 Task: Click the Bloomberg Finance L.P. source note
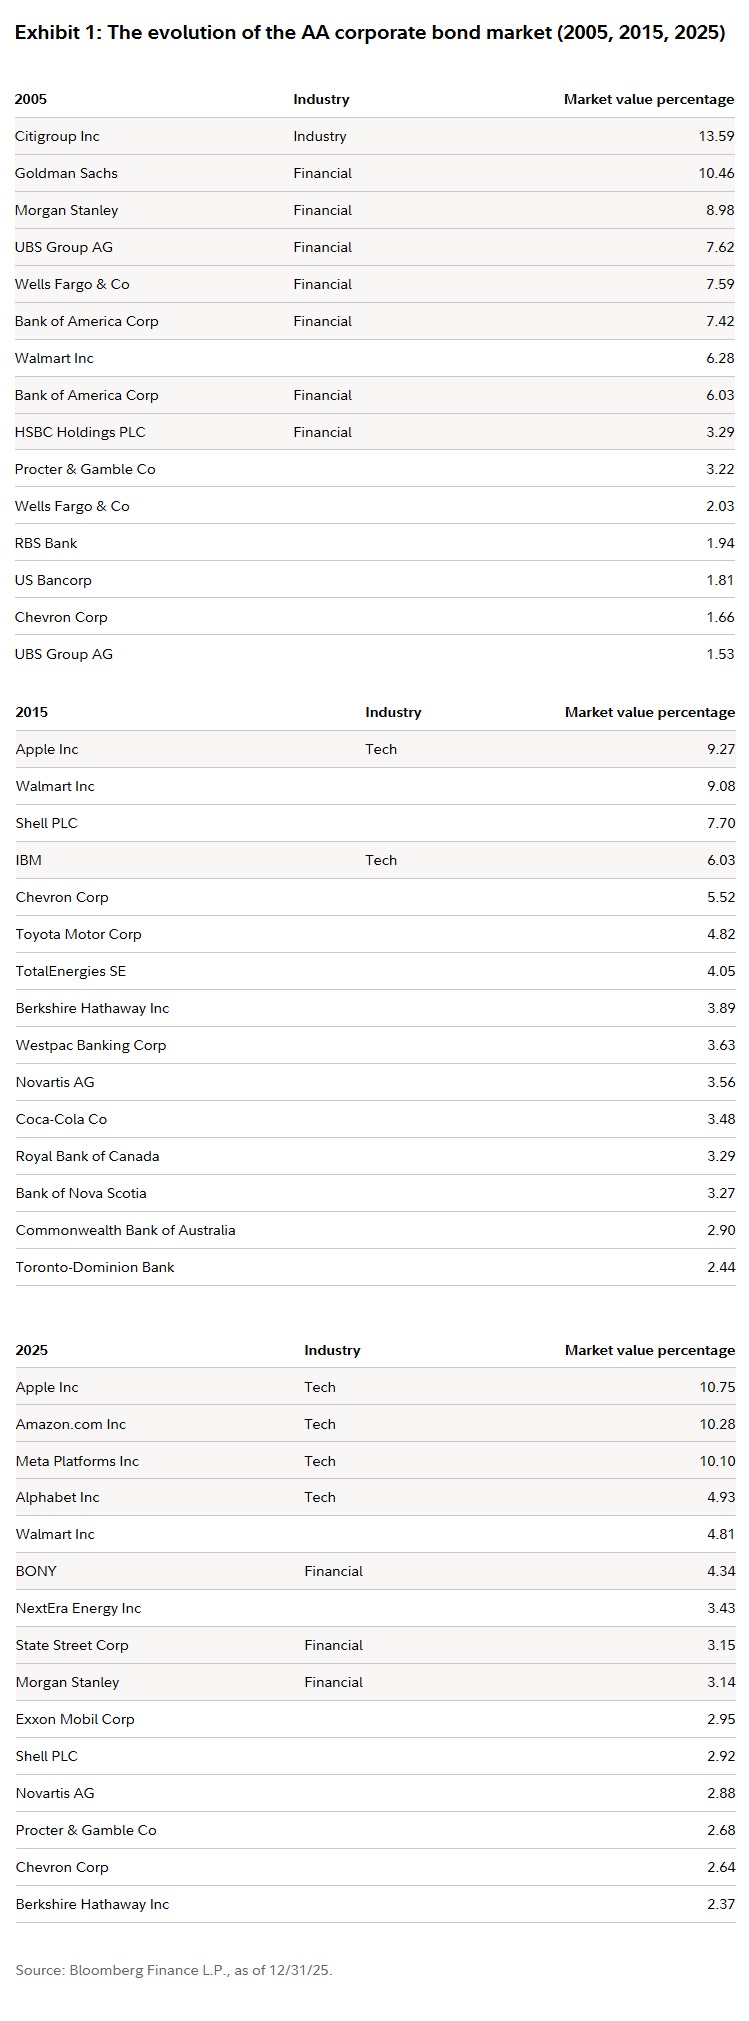click(173, 1970)
